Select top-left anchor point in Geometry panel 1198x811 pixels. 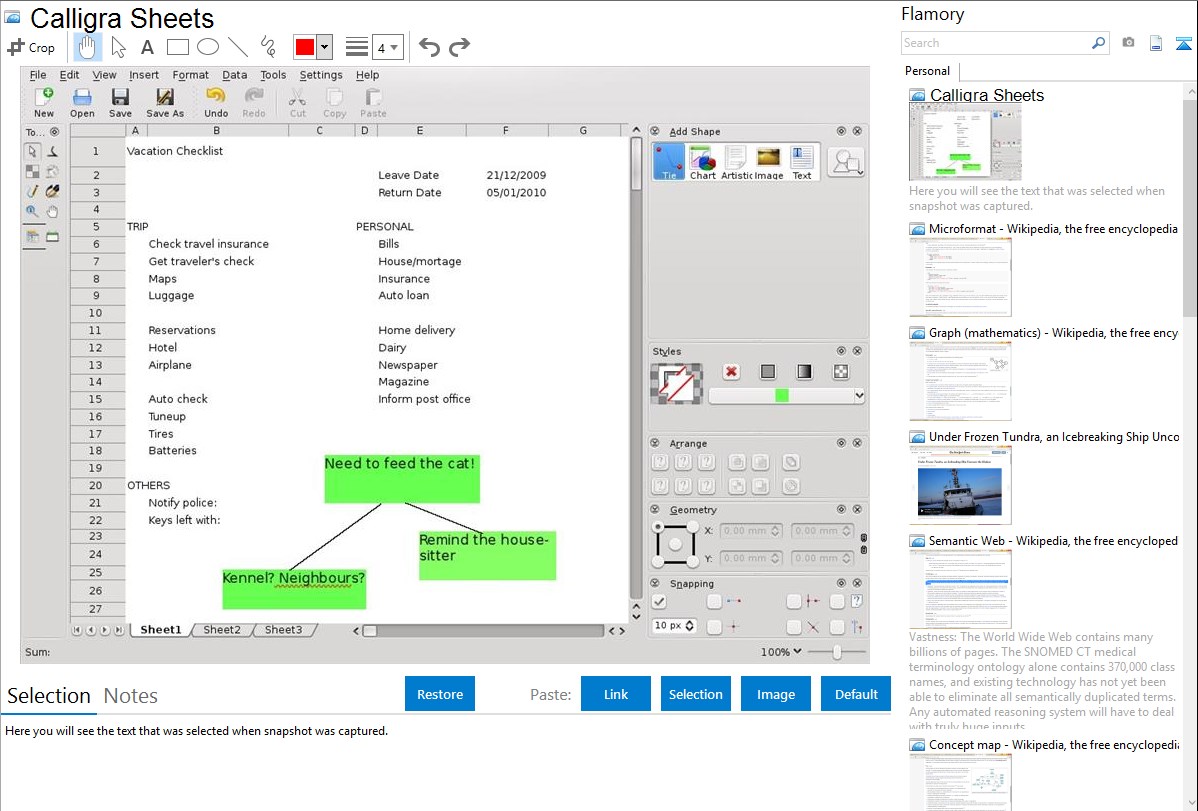[x=657, y=526]
